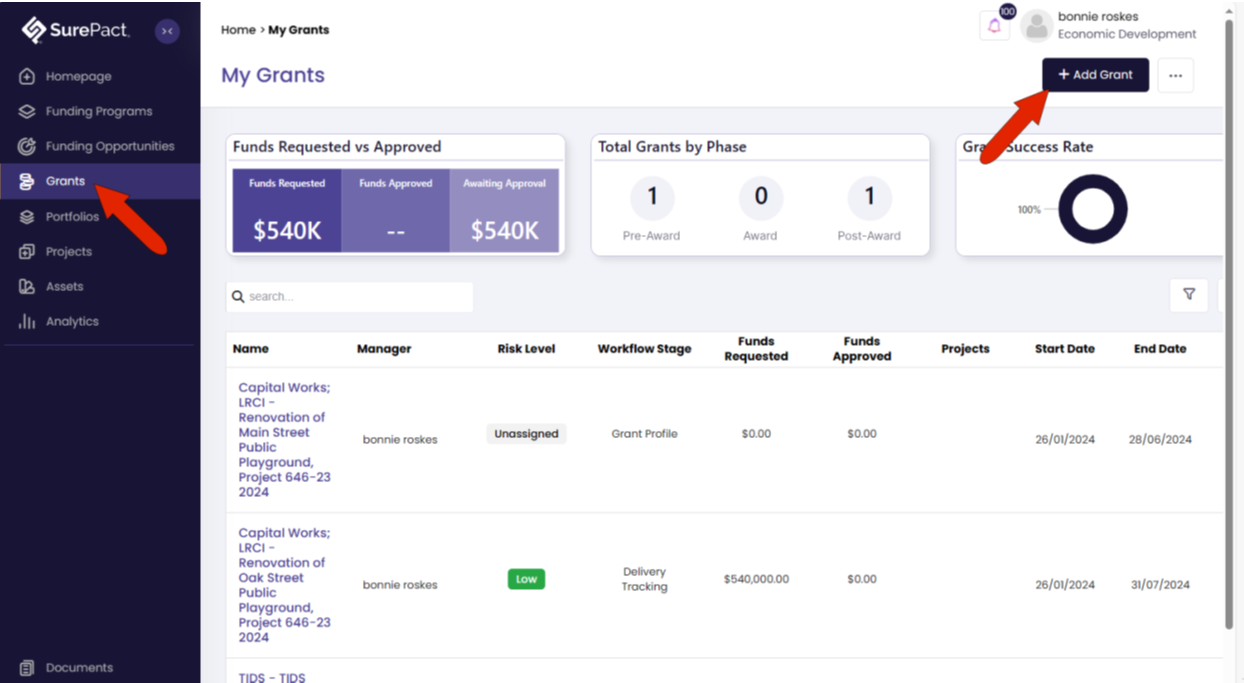This screenshot has height=683, width=1244.
Task: Open the Oak Street Public Playground grant
Action: 285,585
